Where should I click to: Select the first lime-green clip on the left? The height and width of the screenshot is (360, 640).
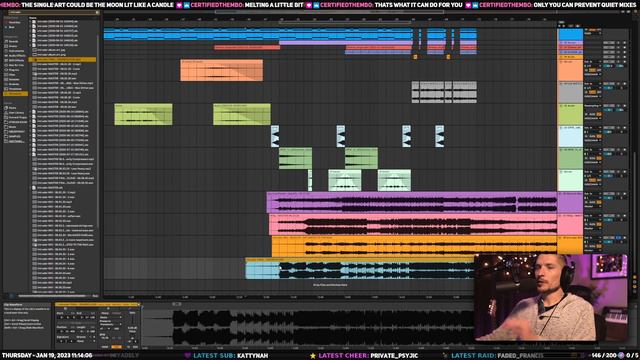coord(143,114)
